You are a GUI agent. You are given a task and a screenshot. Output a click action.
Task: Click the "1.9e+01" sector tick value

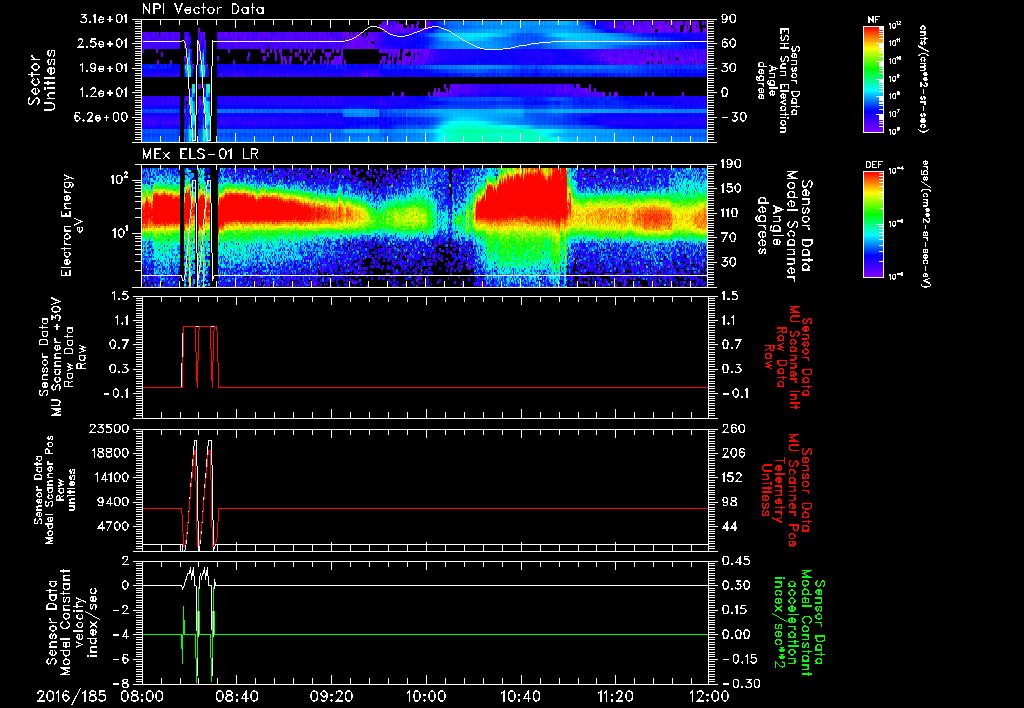(104, 68)
